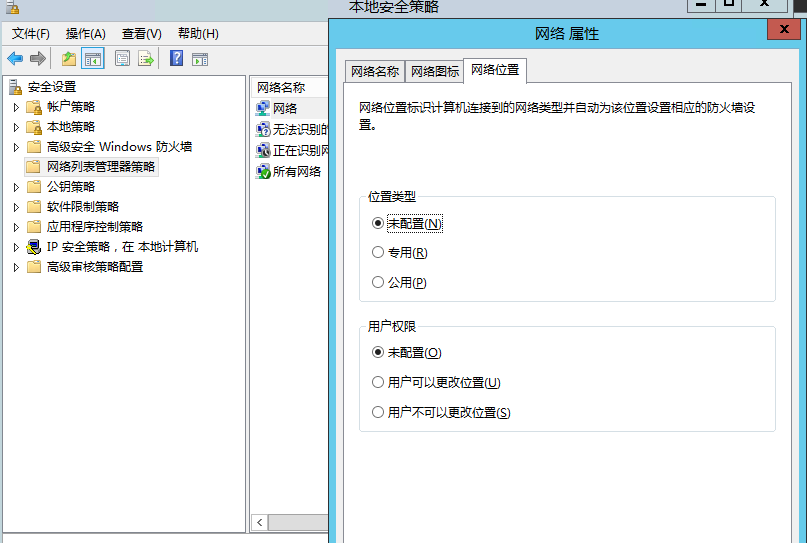
Task: Select 公用(P) location type
Action: pyautogui.click(x=378, y=282)
